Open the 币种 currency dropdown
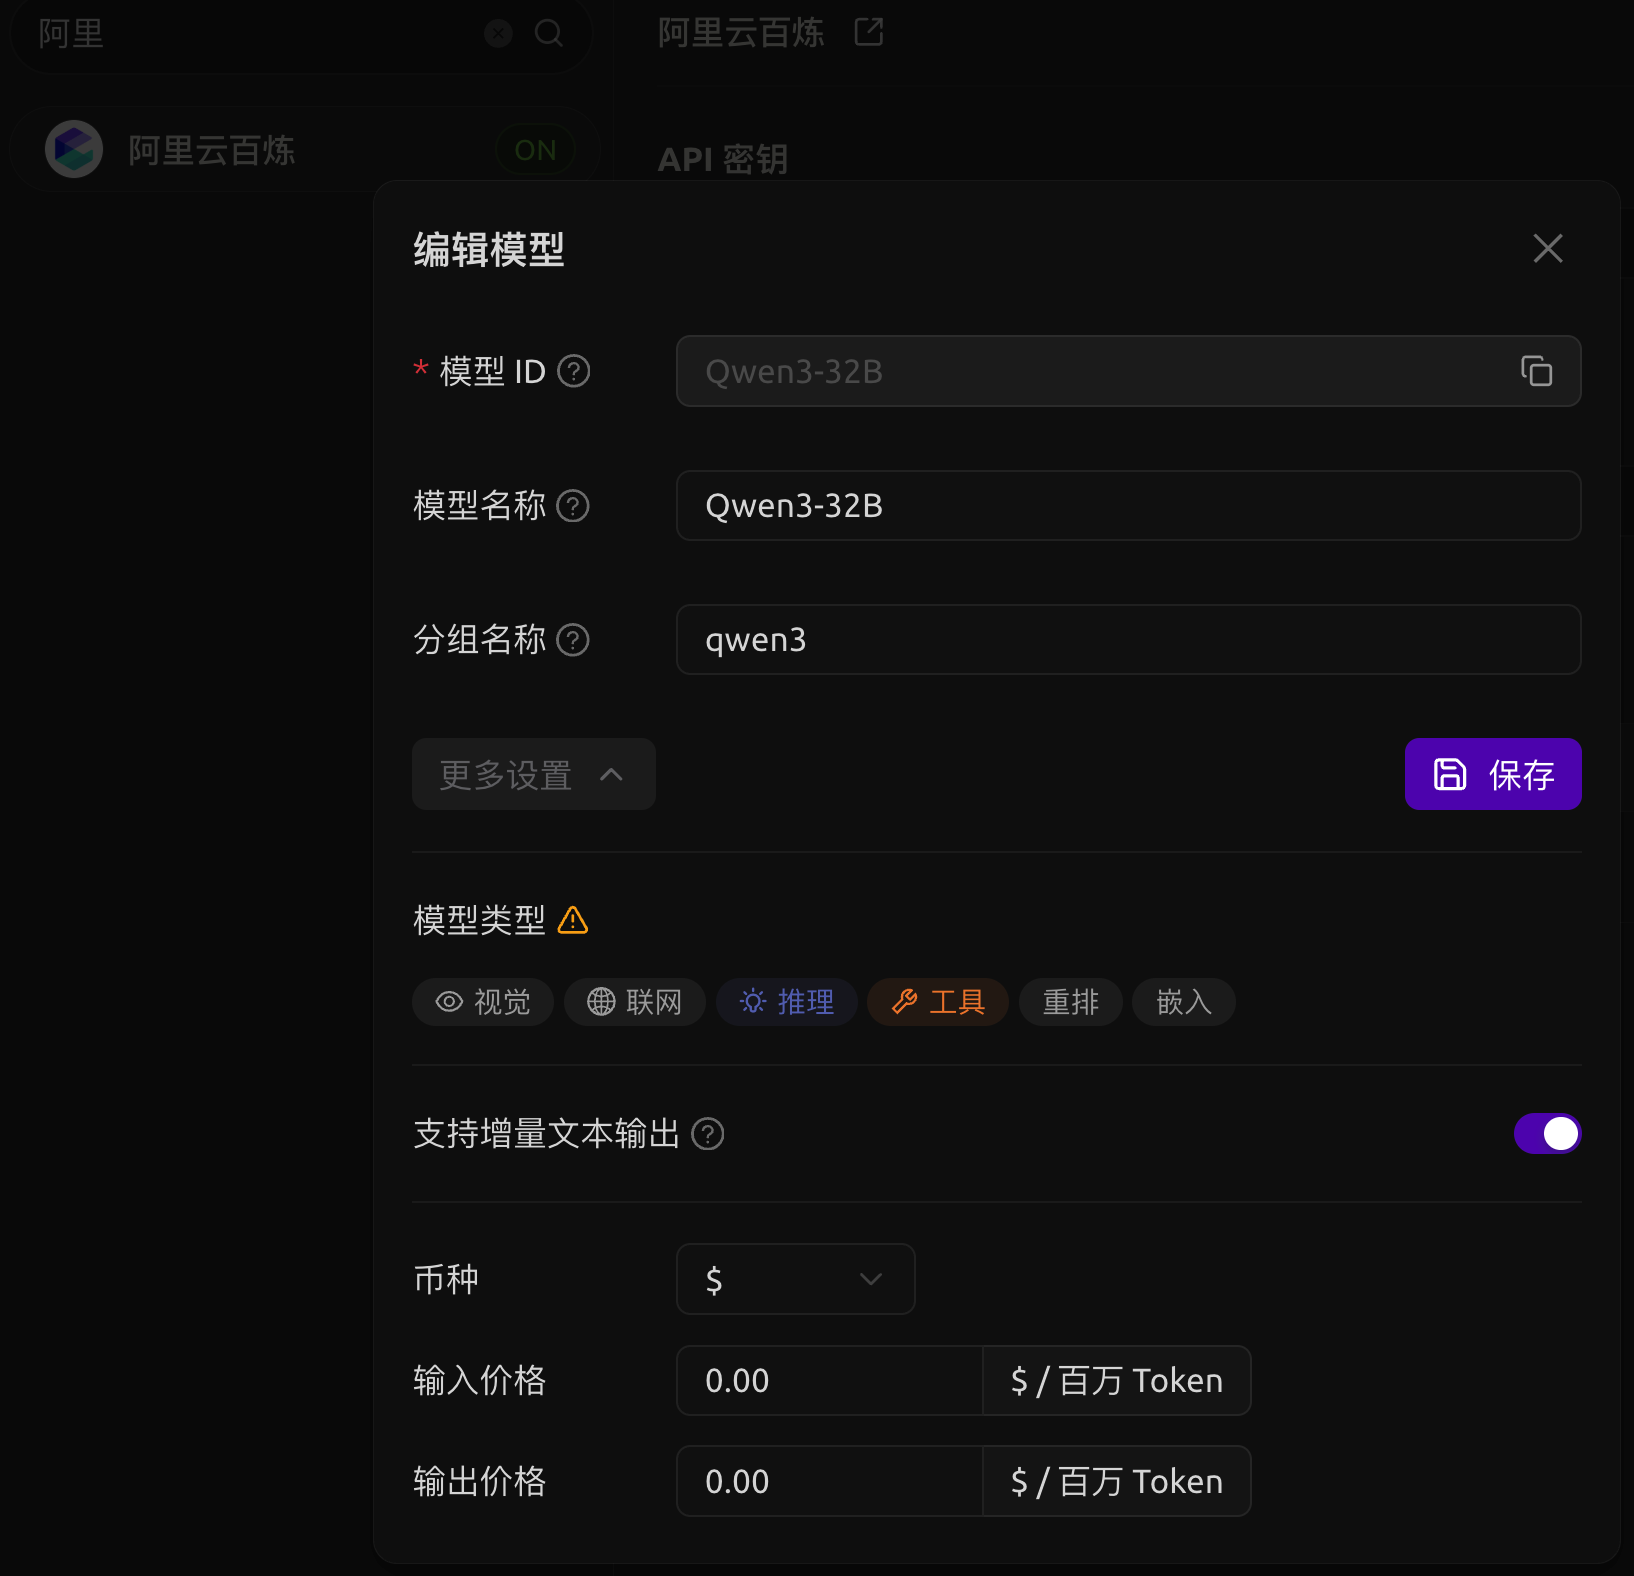The height and width of the screenshot is (1576, 1634). [x=795, y=1279]
